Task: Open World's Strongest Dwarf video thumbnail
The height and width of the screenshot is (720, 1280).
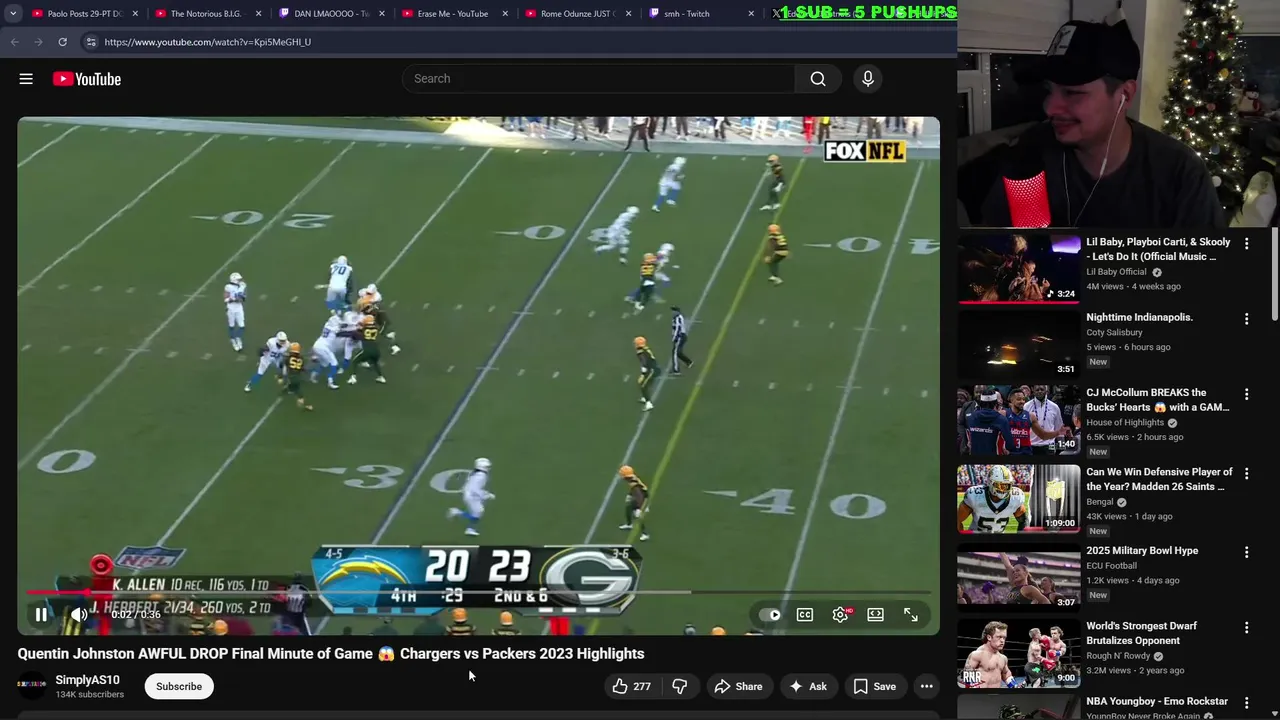Action: tap(1019, 654)
